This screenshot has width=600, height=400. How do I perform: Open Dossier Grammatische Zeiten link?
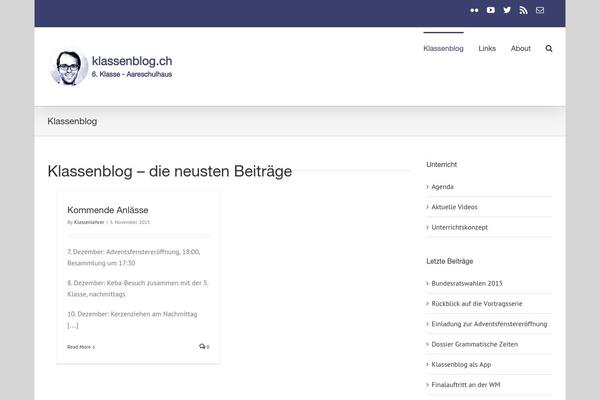[x=474, y=344]
